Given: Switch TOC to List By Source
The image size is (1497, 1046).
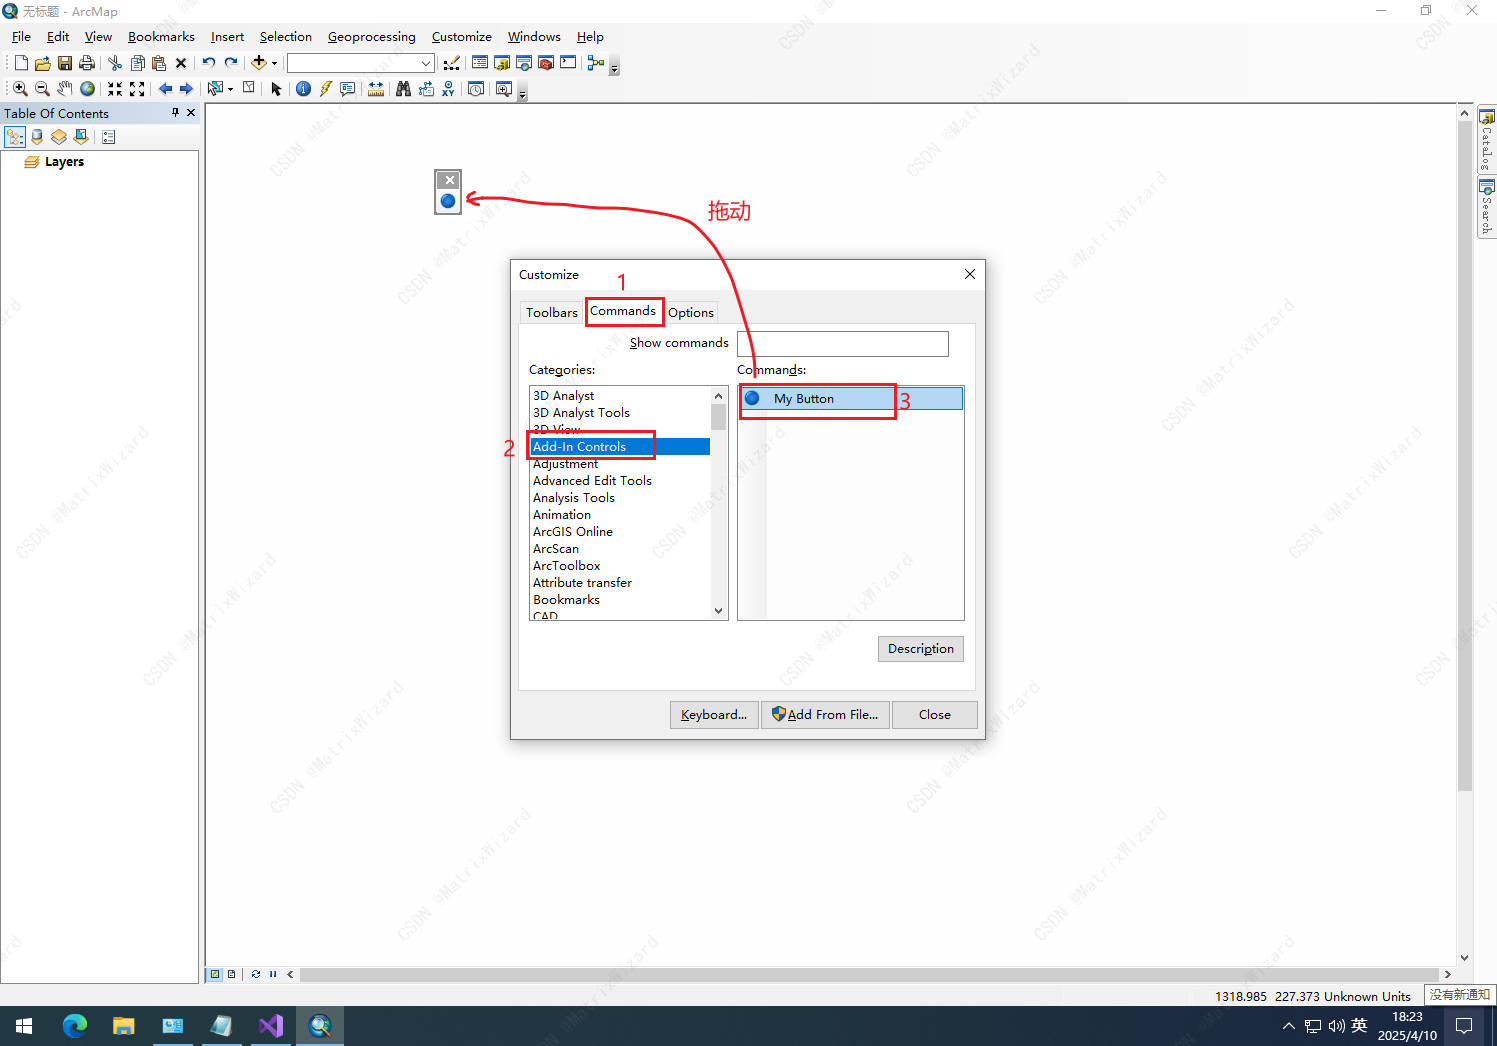Looking at the screenshot, I should click(x=37, y=137).
